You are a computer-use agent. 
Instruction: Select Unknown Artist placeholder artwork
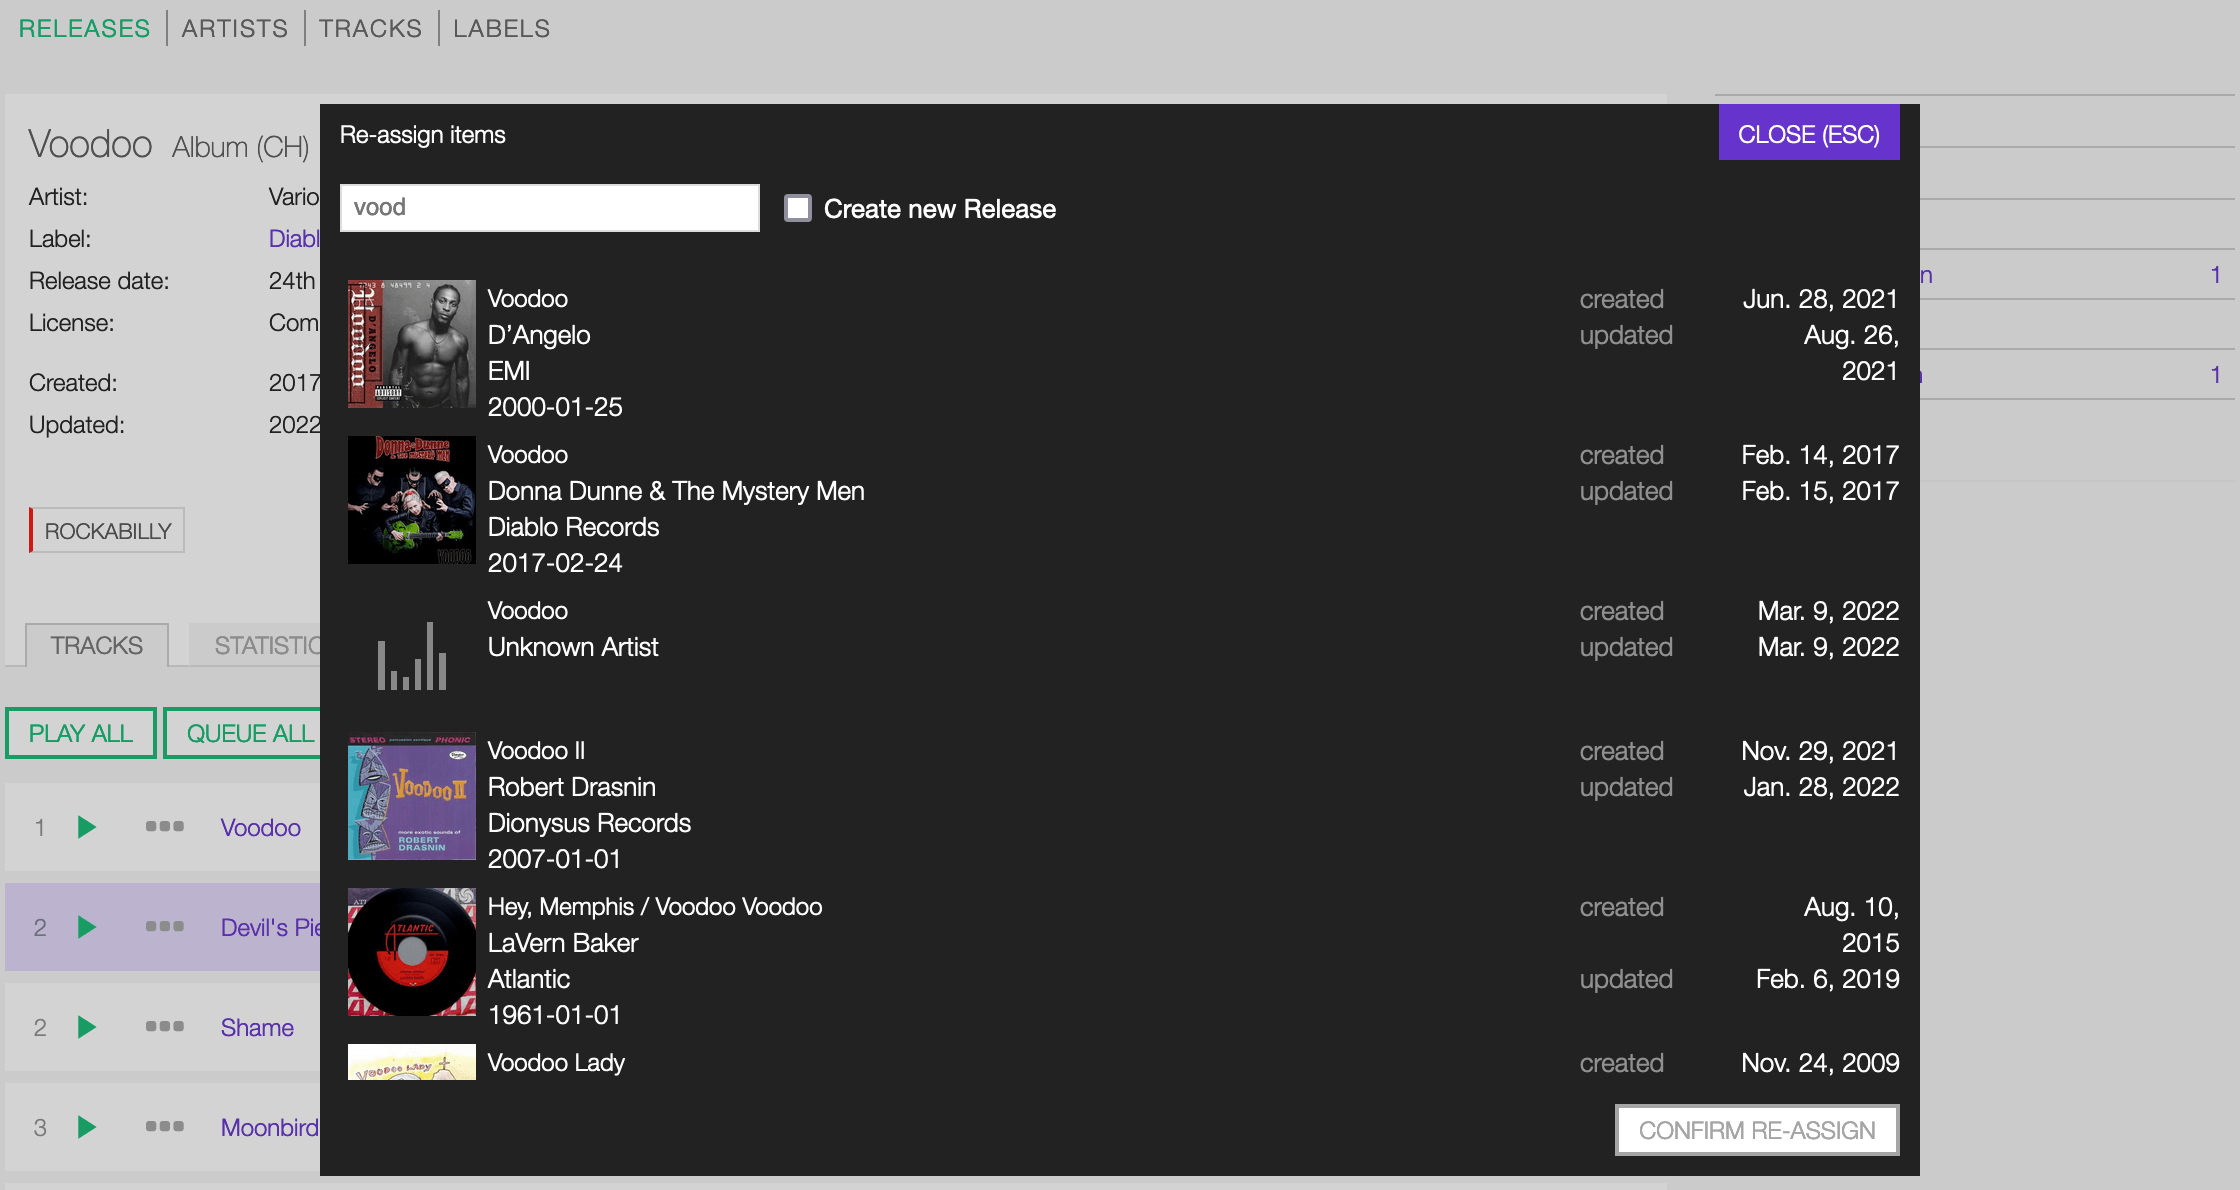[x=412, y=656]
